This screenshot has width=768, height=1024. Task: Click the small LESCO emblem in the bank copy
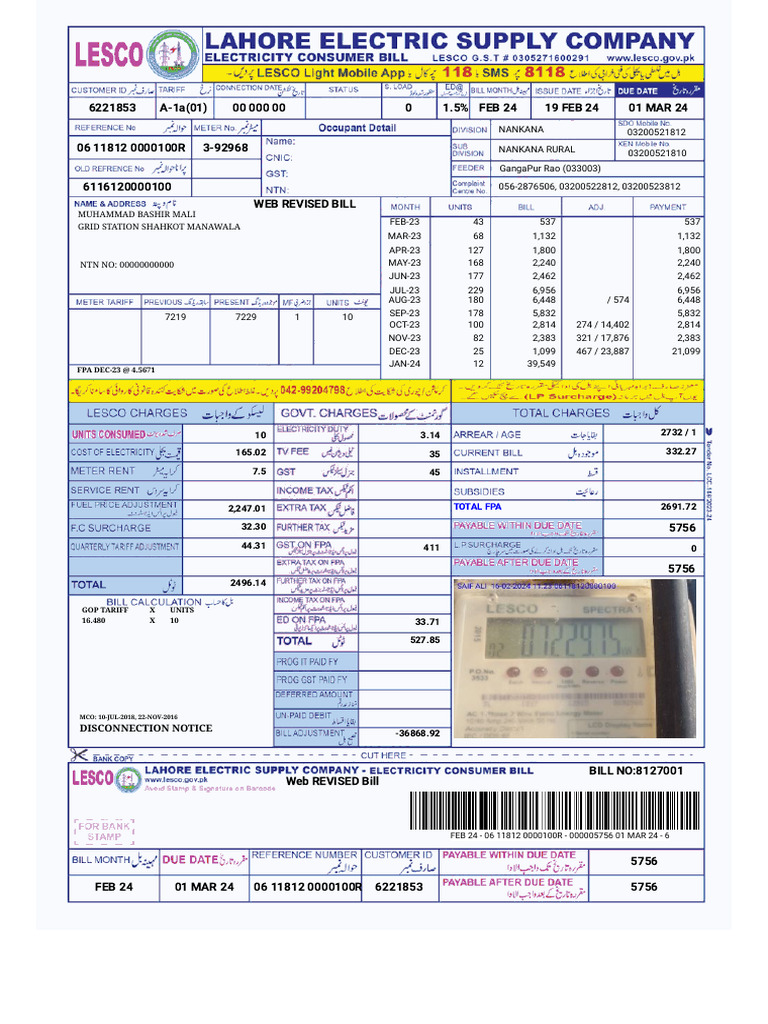[x=129, y=779]
